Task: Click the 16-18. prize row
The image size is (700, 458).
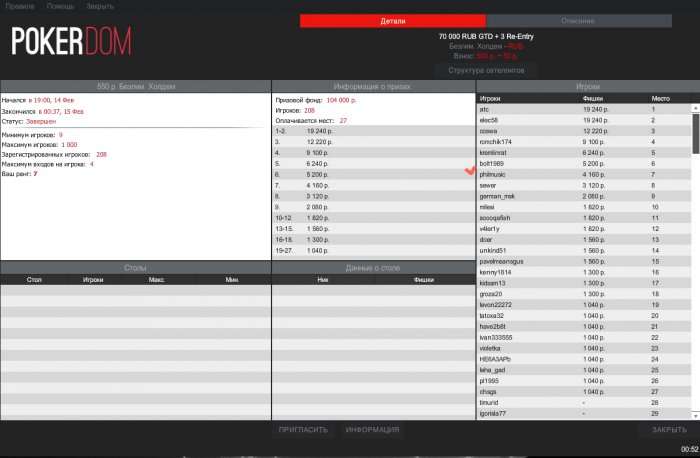Action: click(x=374, y=240)
